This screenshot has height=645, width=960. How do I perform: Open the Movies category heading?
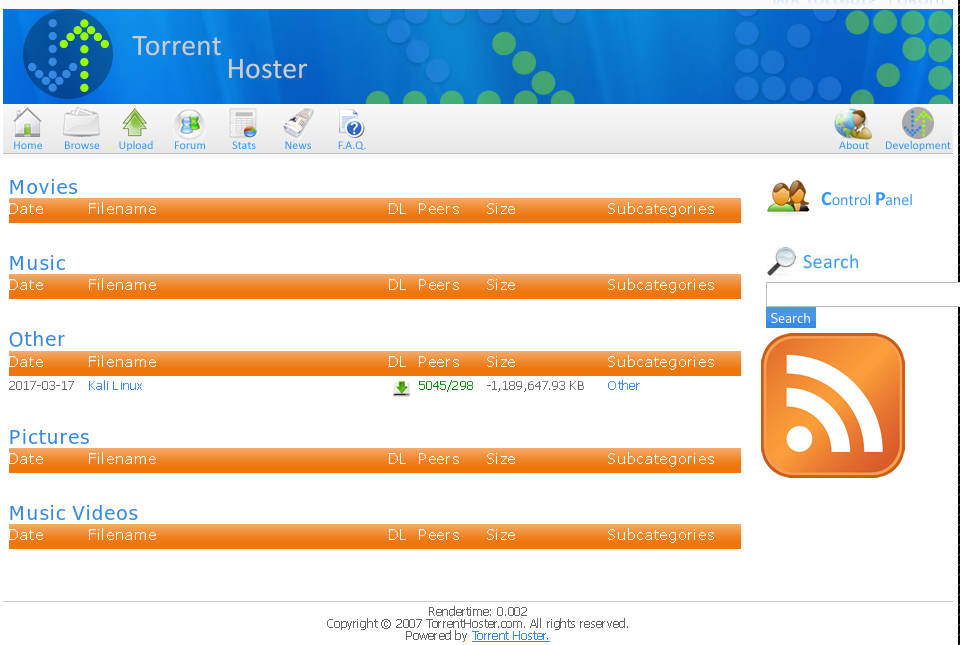click(43, 187)
